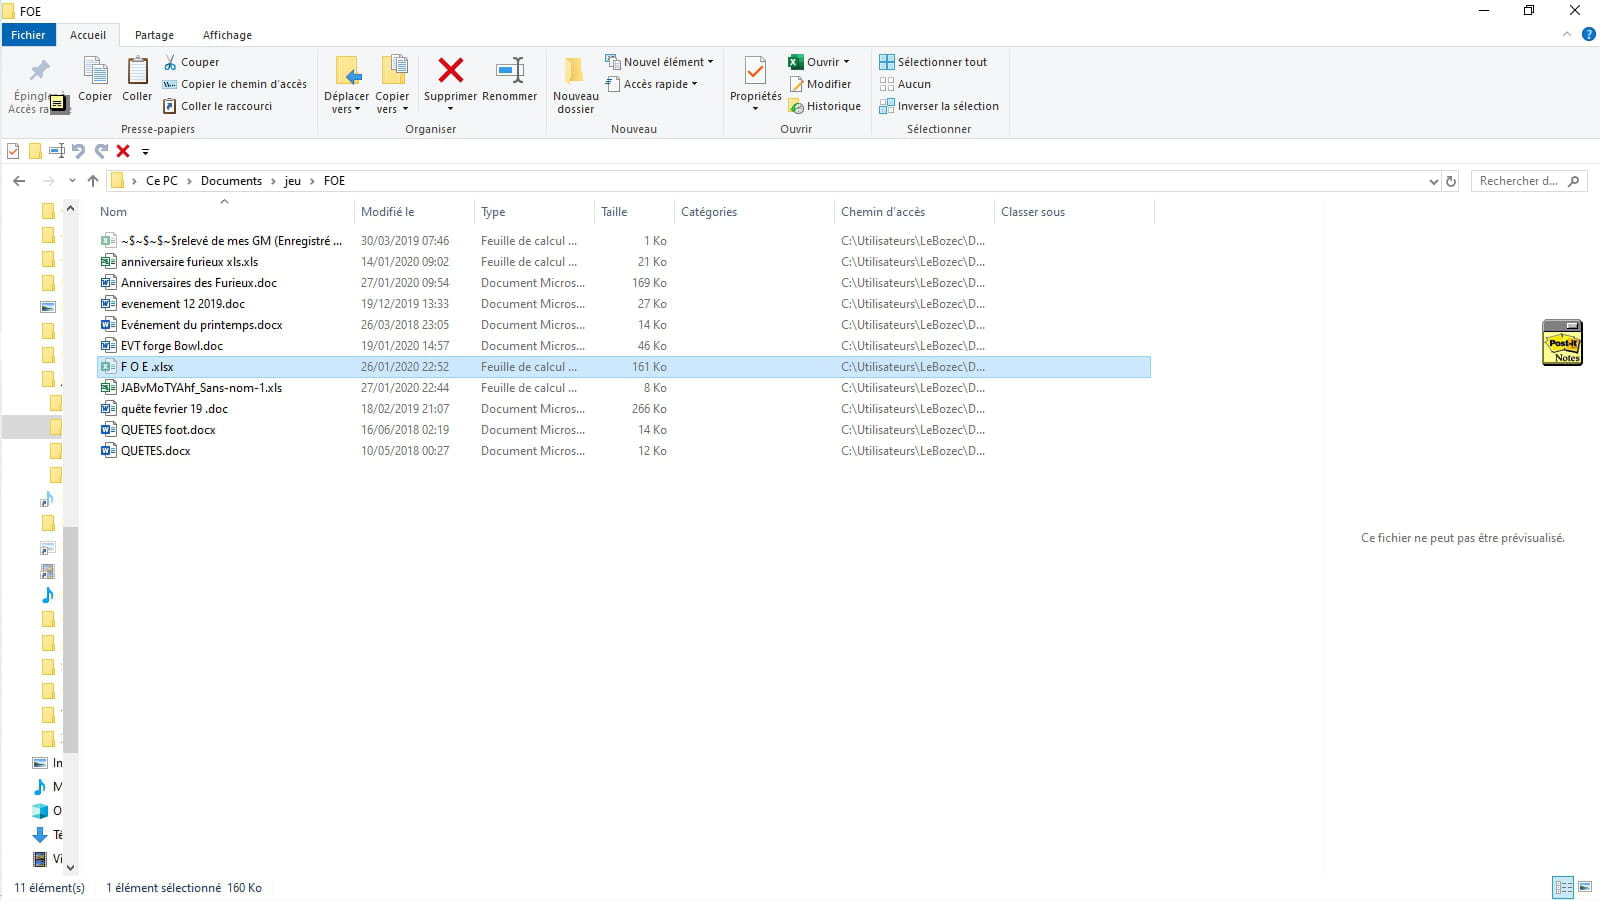
Task: Expand the address bar history dropdown
Action: click(1434, 181)
